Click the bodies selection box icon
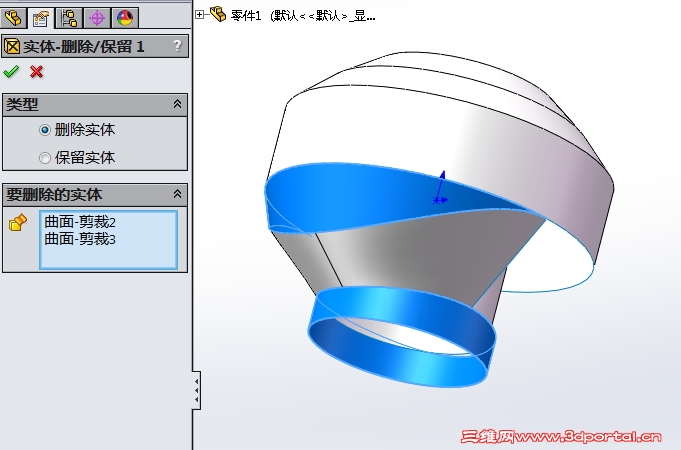The width and height of the screenshot is (681, 450). pyautogui.click(x=18, y=222)
